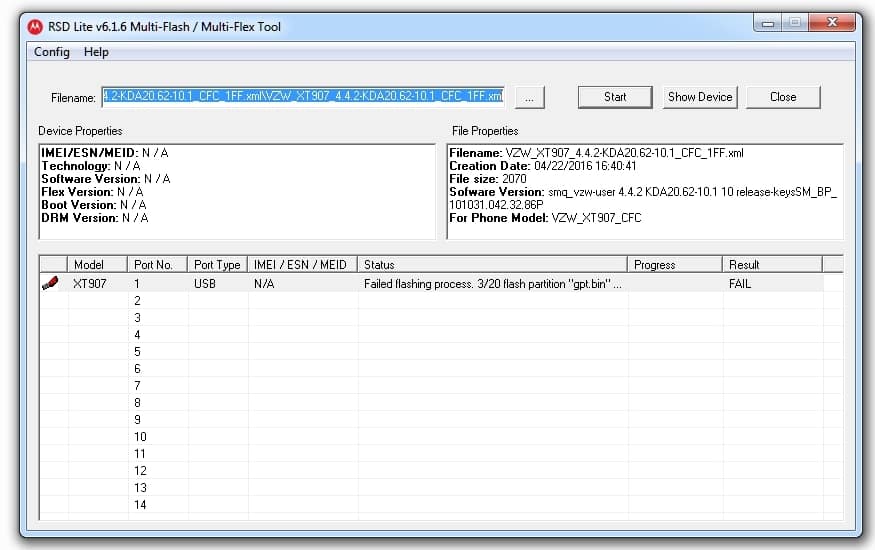Click the Progress column header
The width and height of the screenshot is (875, 550).
675,264
